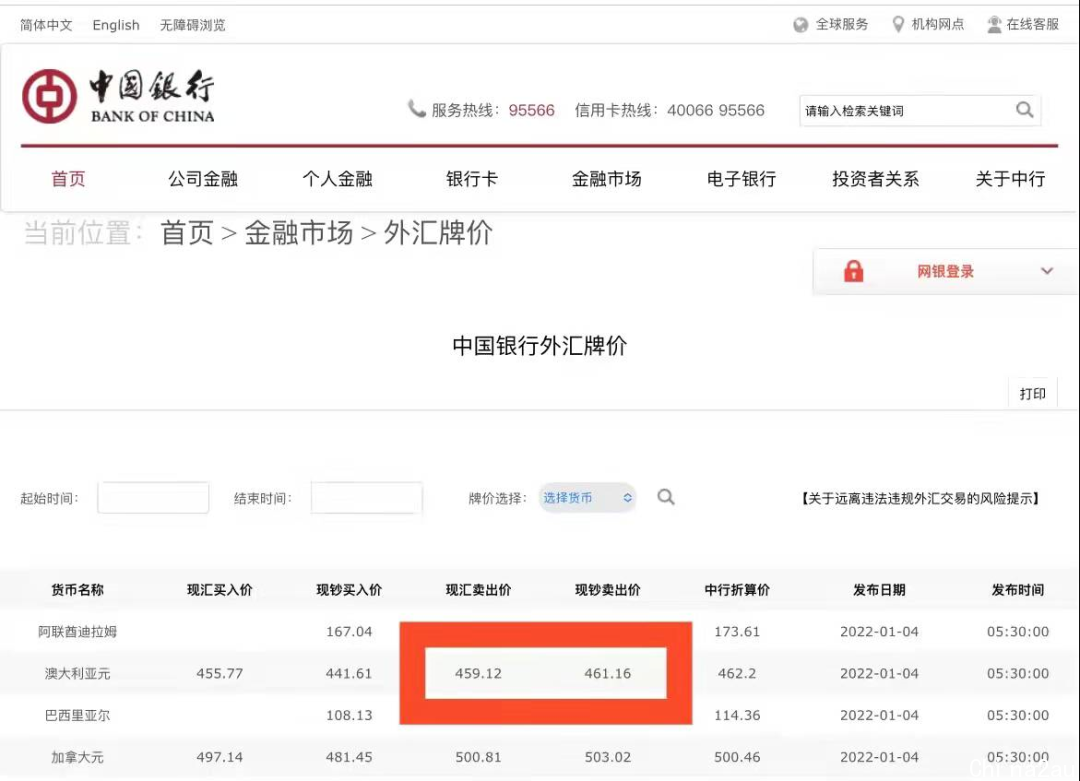This screenshot has height=781, width=1080.
Task: Expand the 网银登录 panel chevron
Action: click(1046, 271)
